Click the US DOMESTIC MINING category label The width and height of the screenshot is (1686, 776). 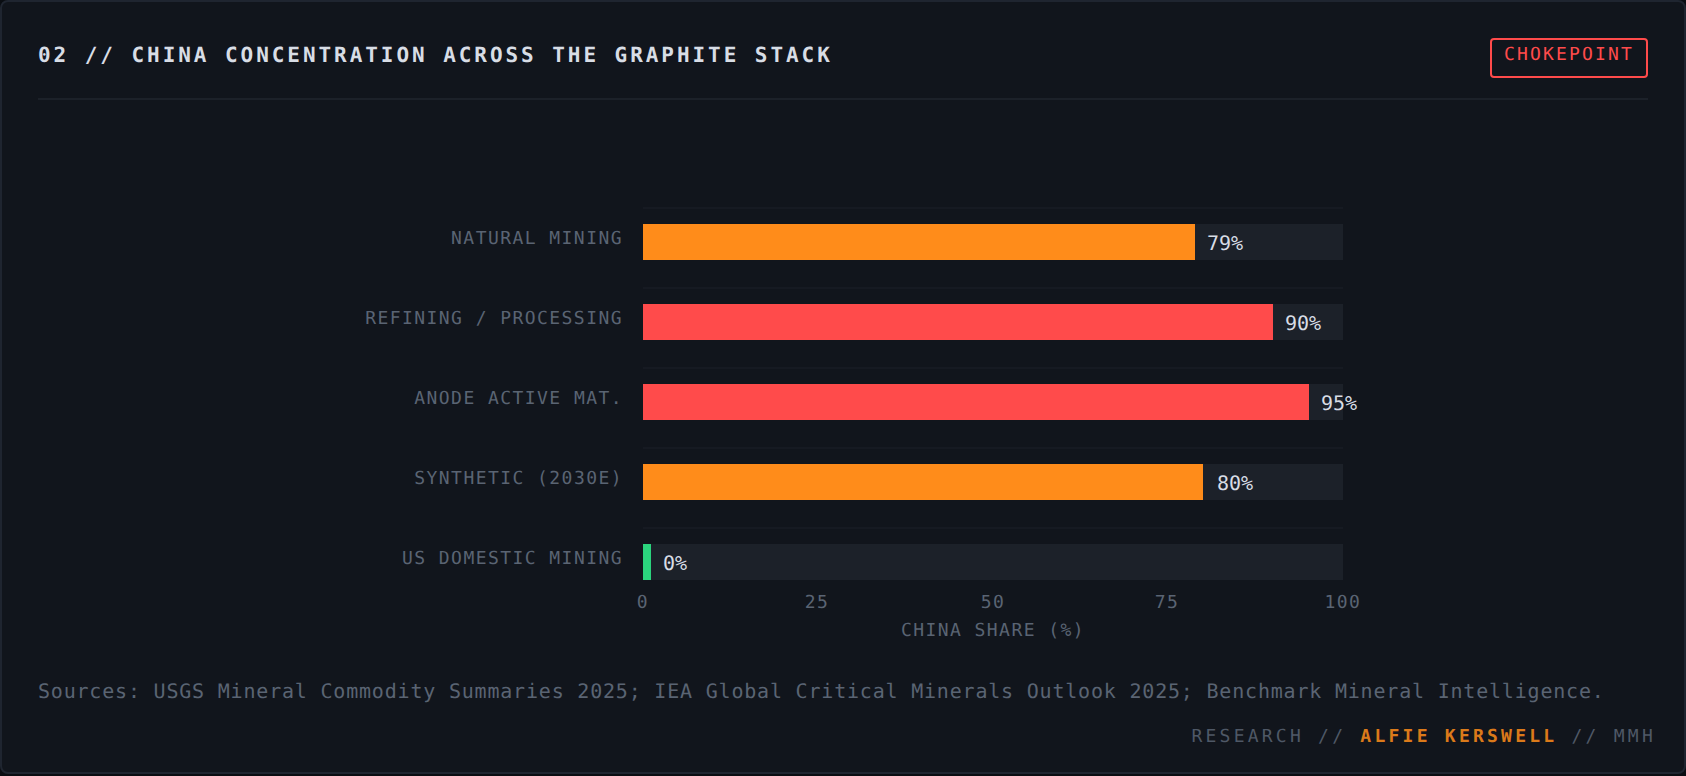click(512, 558)
